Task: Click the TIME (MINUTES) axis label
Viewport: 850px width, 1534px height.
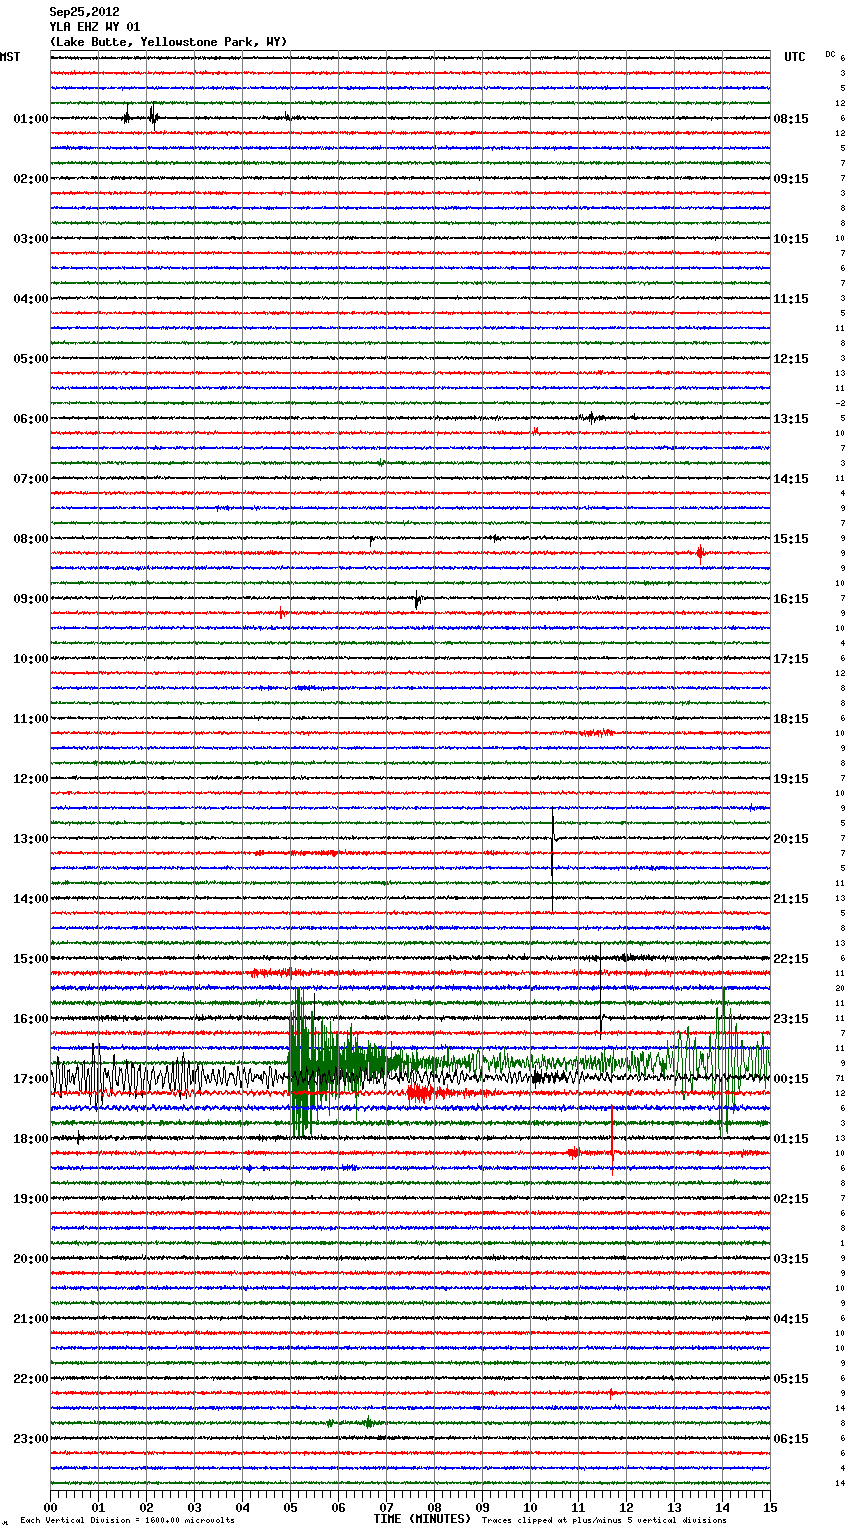Action: tap(421, 1519)
